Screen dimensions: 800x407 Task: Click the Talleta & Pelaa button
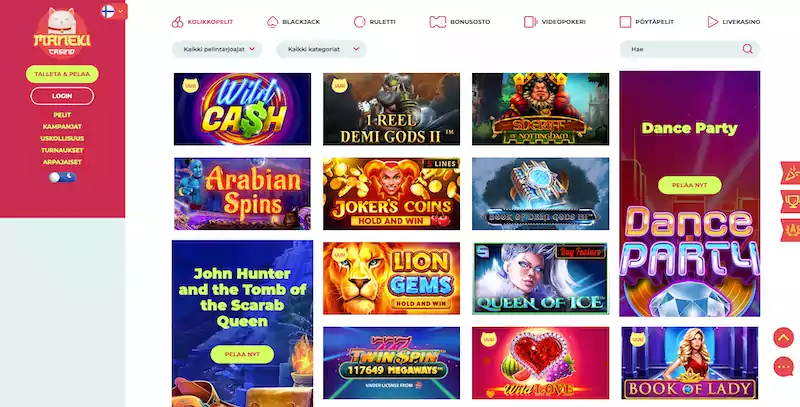(62, 74)
